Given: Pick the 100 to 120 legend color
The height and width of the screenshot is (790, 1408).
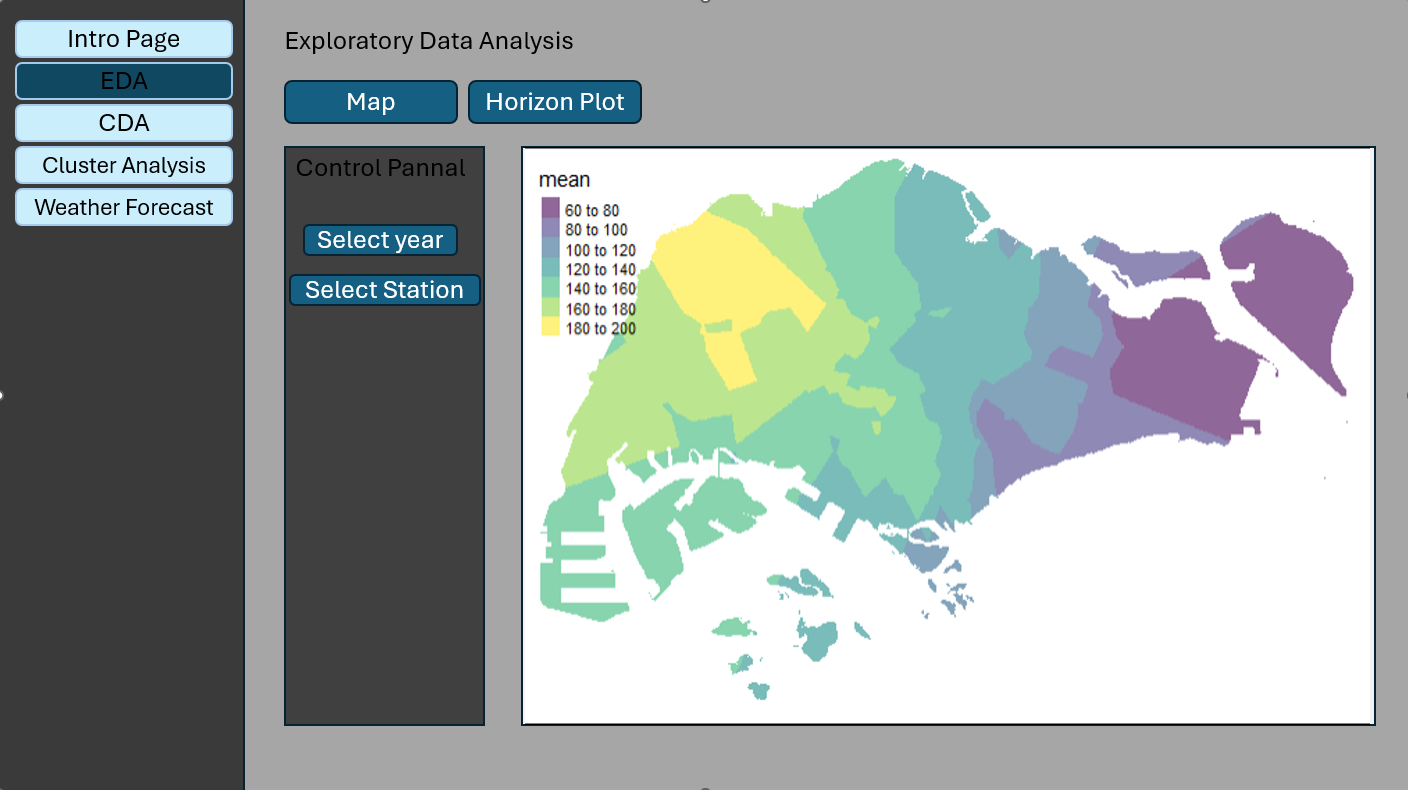Looking at the screenshot, I should tap(550, 249).
